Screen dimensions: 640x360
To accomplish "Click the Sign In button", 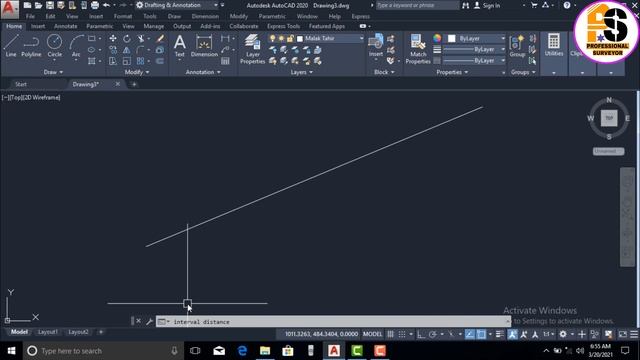I will 487,5.
